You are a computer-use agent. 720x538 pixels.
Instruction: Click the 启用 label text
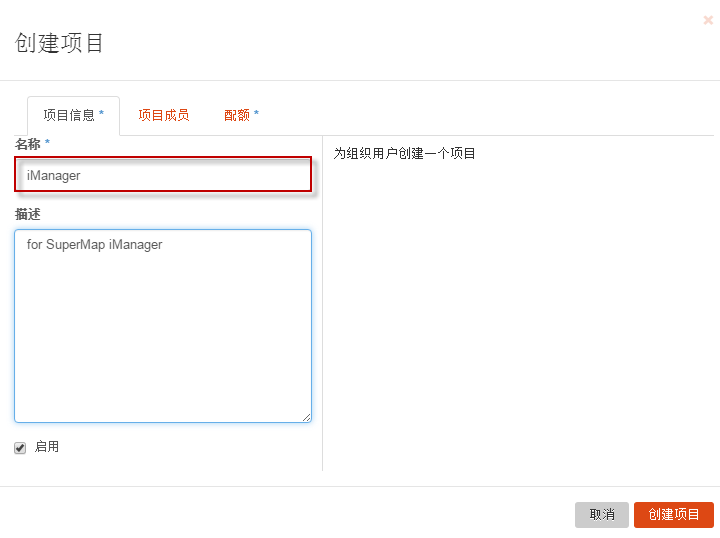[47, 447]
